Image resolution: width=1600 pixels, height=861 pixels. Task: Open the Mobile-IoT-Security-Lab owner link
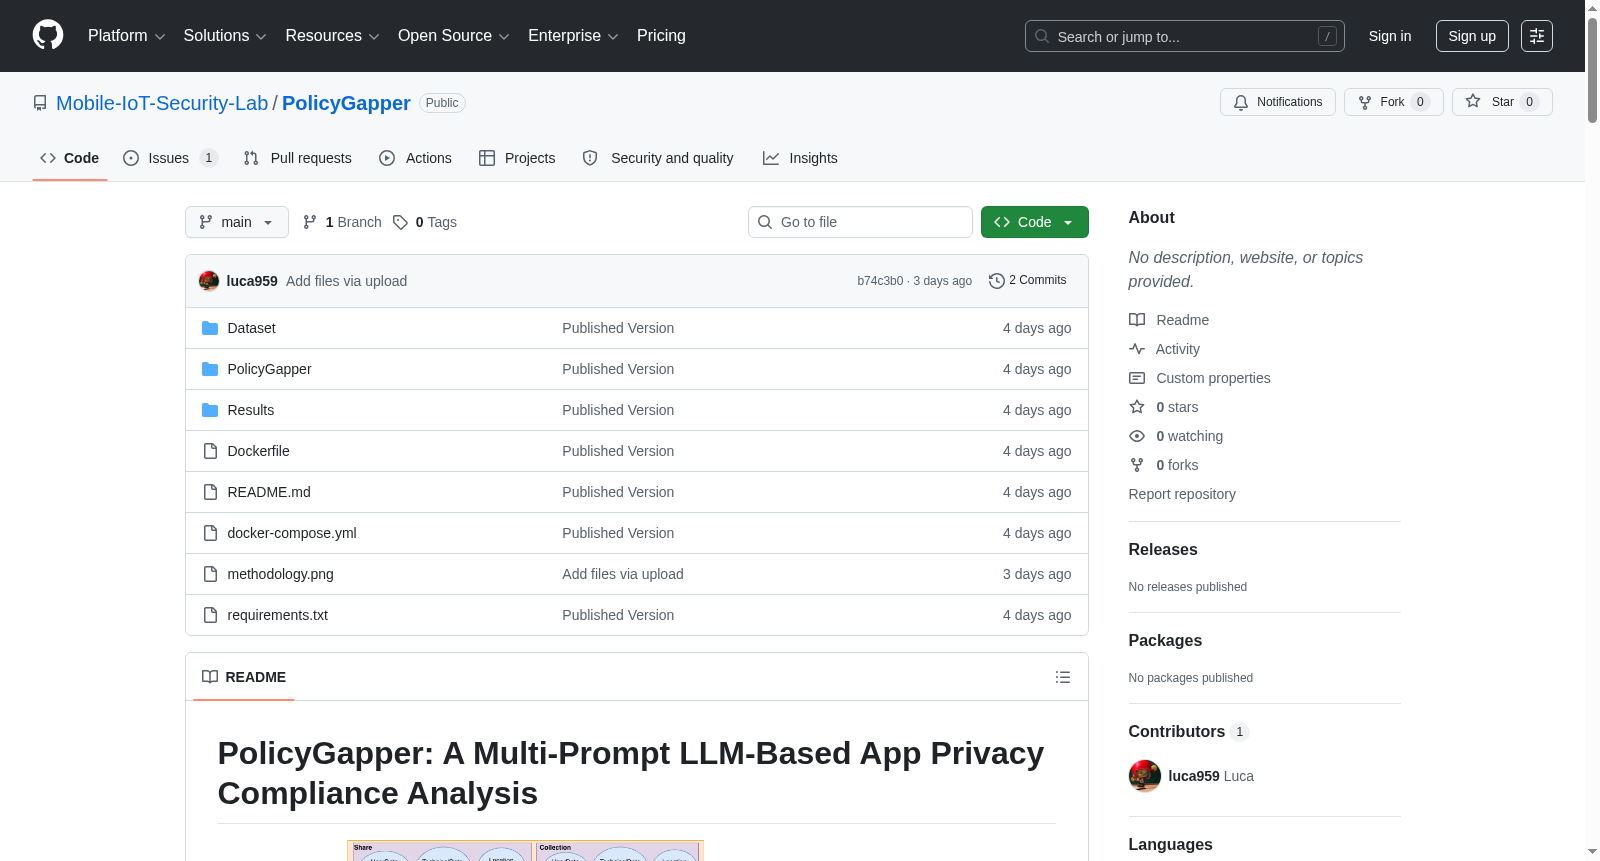[x=162, y=103]
